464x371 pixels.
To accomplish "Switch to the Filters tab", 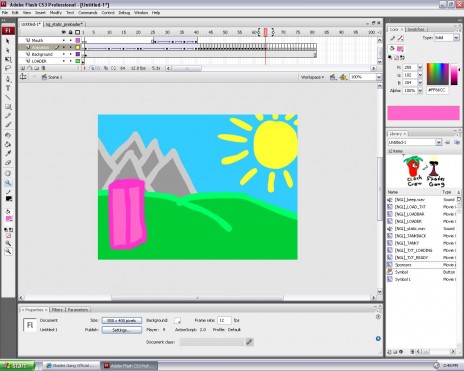I will pos(57,310).
